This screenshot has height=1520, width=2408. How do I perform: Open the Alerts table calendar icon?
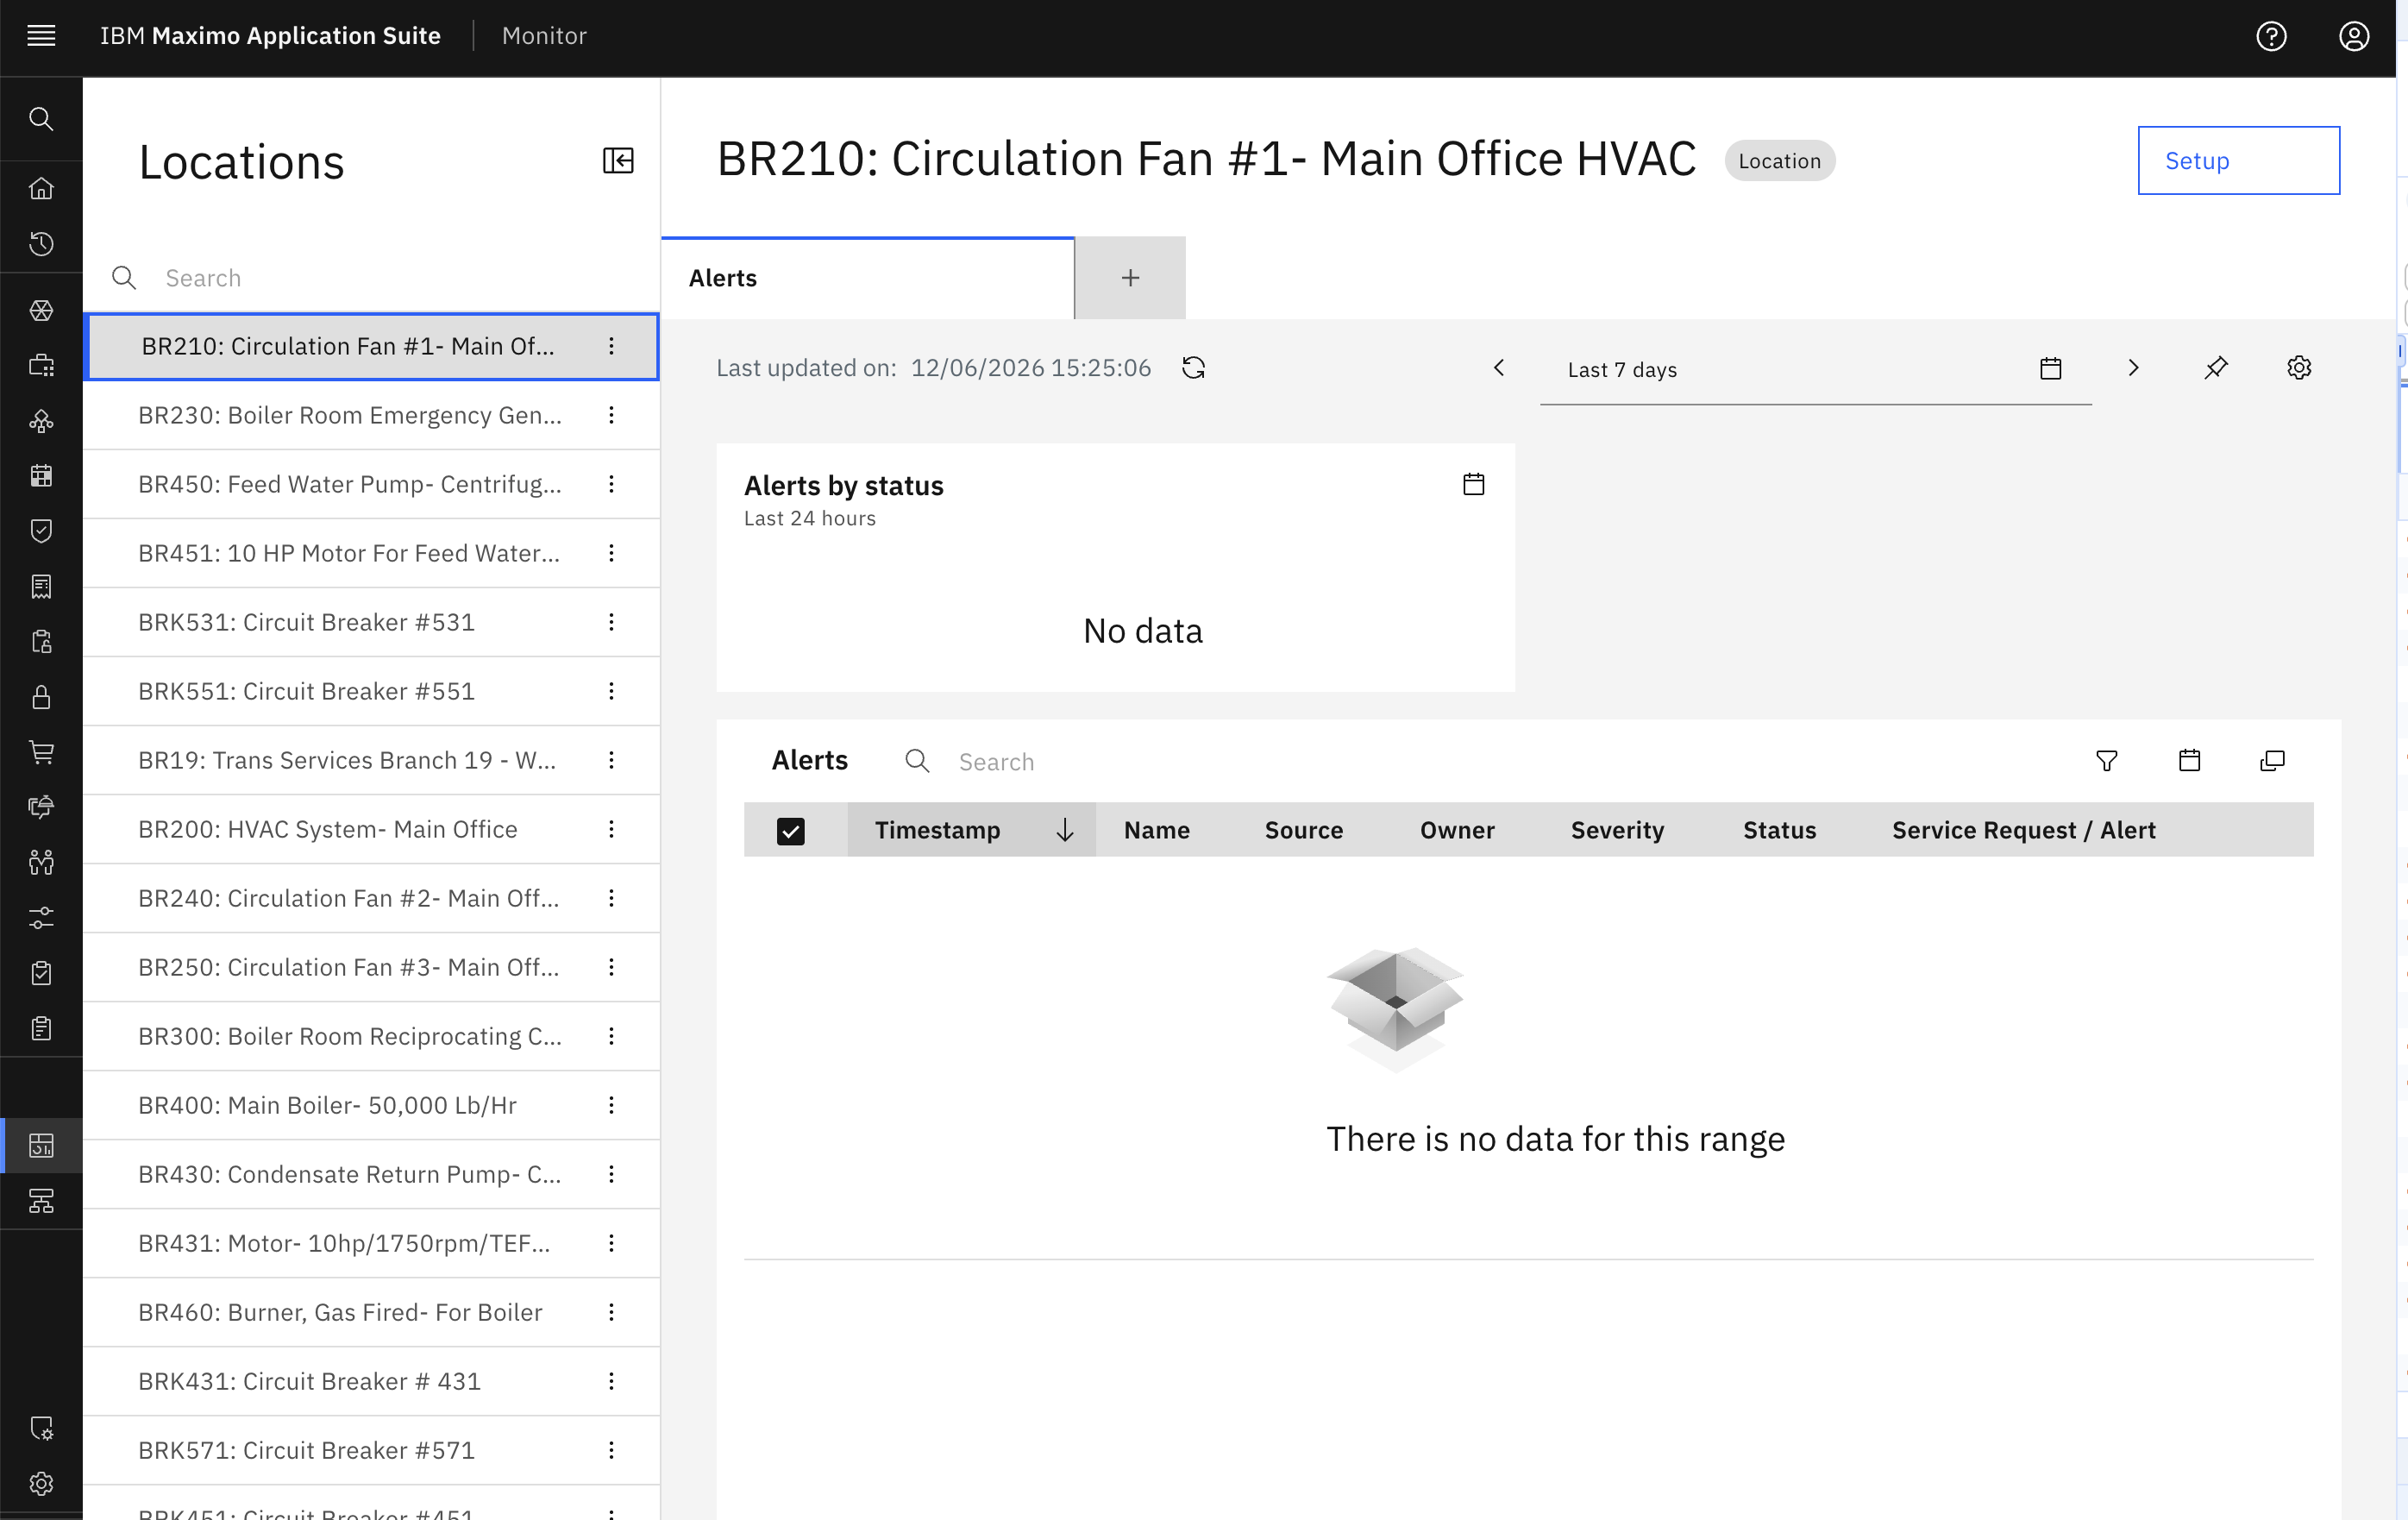coord(2189,761)
